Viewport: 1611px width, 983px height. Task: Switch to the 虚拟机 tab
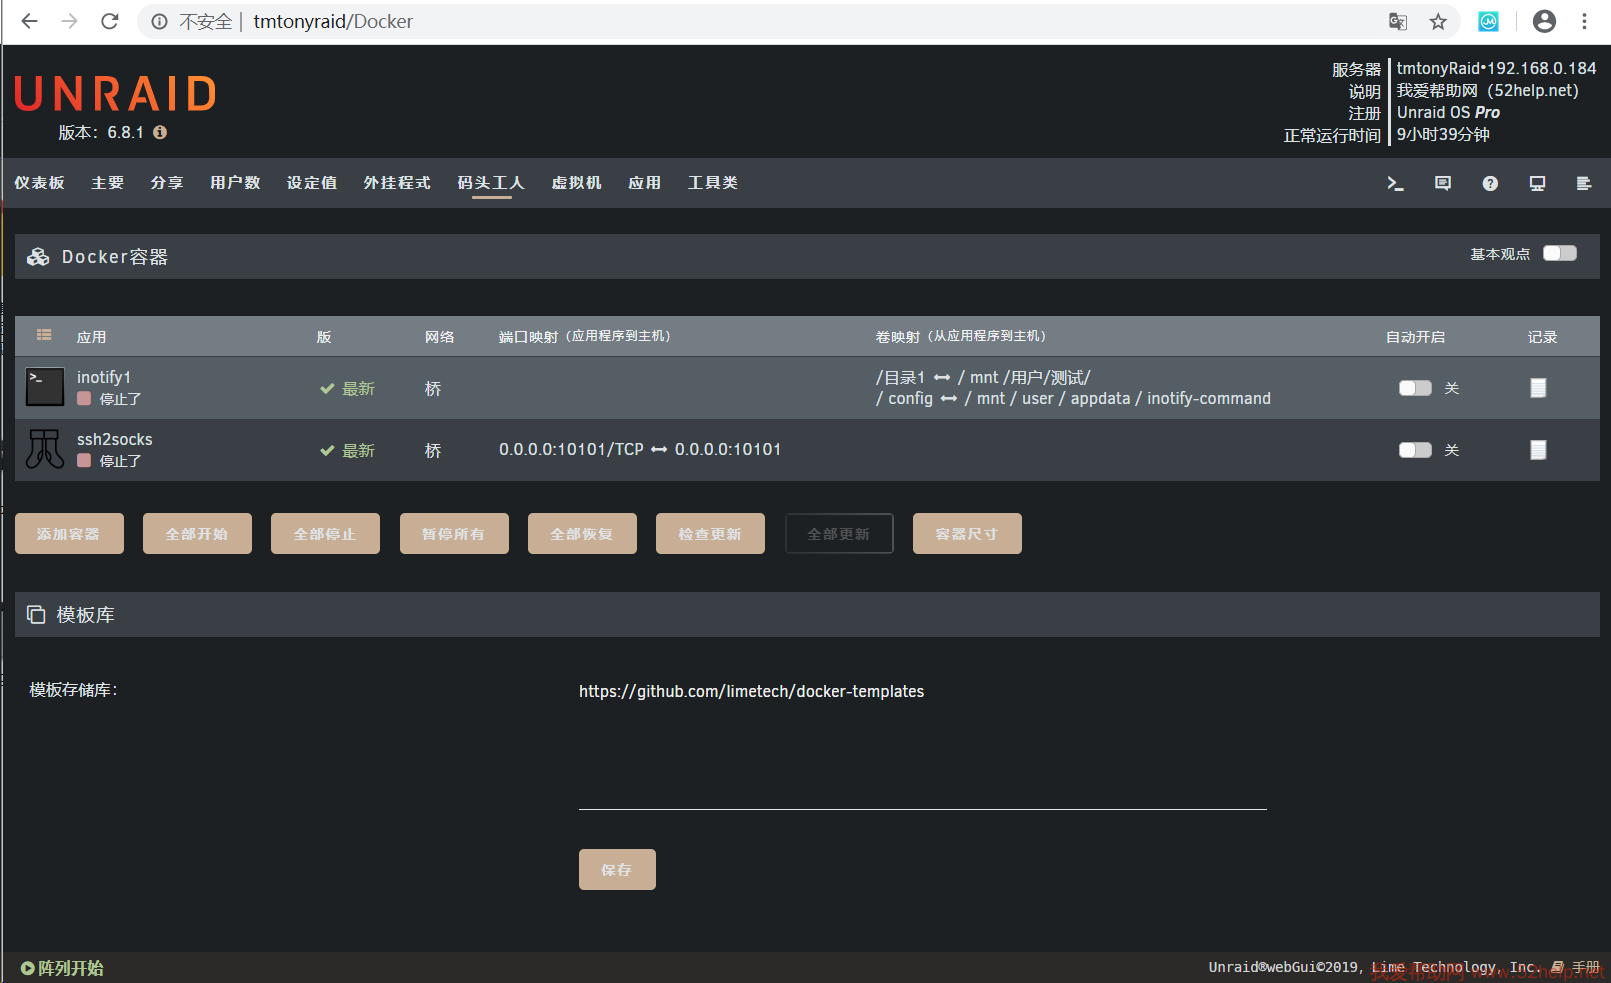(x=576, y=183)
